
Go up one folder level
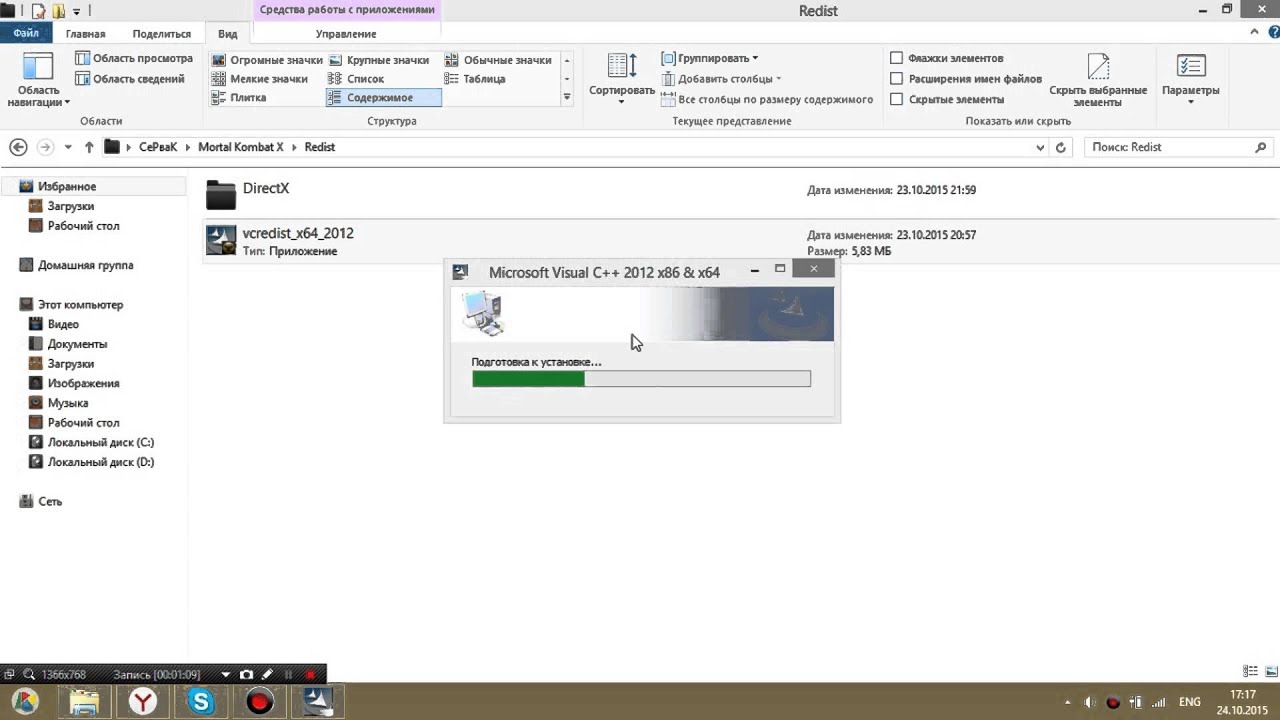click(89, 147)
